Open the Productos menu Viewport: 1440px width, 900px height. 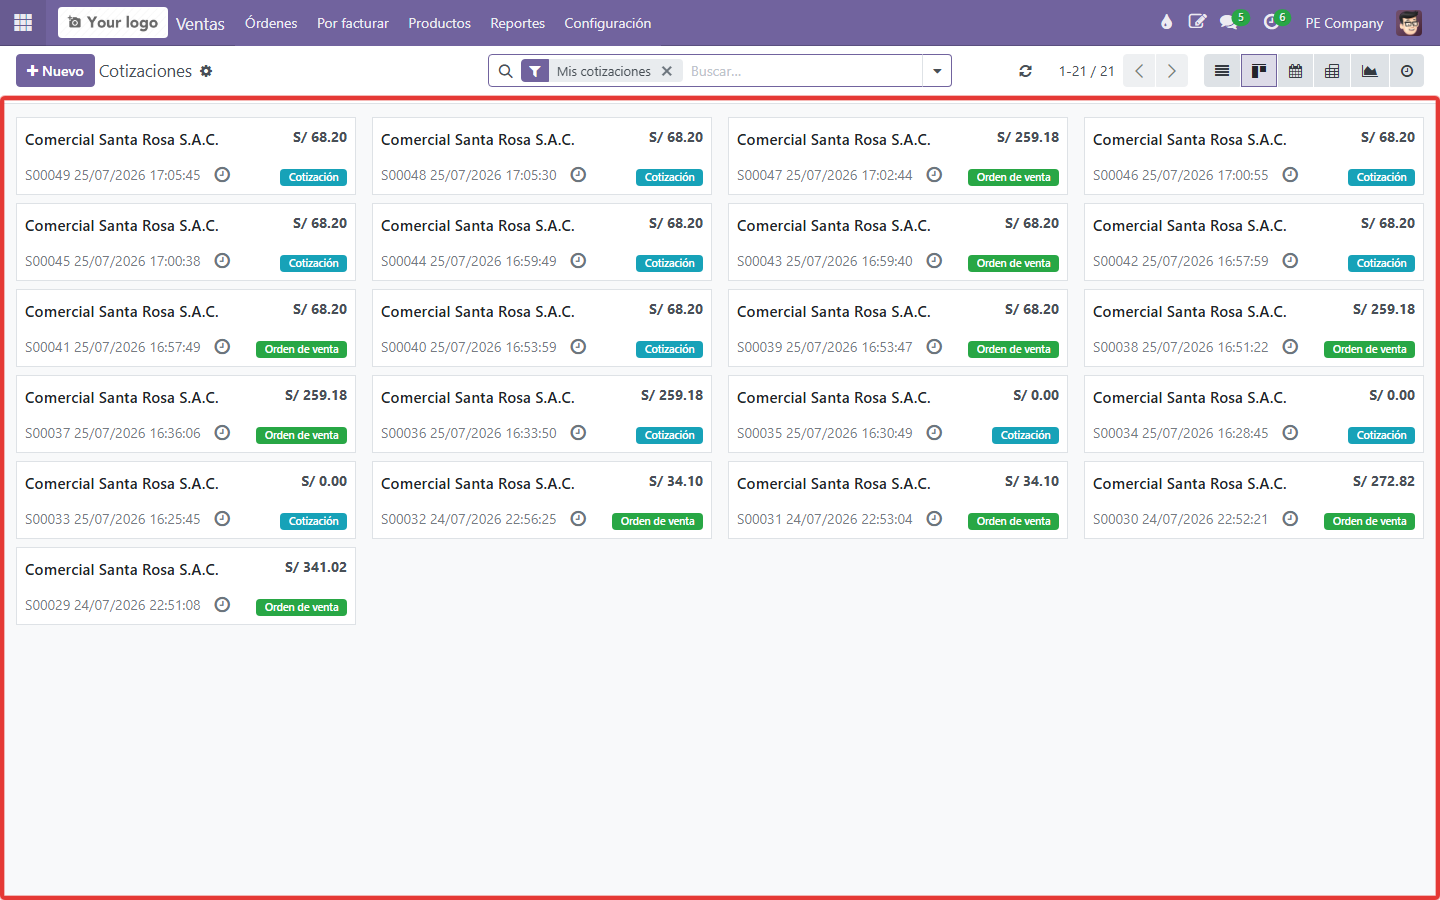click(440, 23)
